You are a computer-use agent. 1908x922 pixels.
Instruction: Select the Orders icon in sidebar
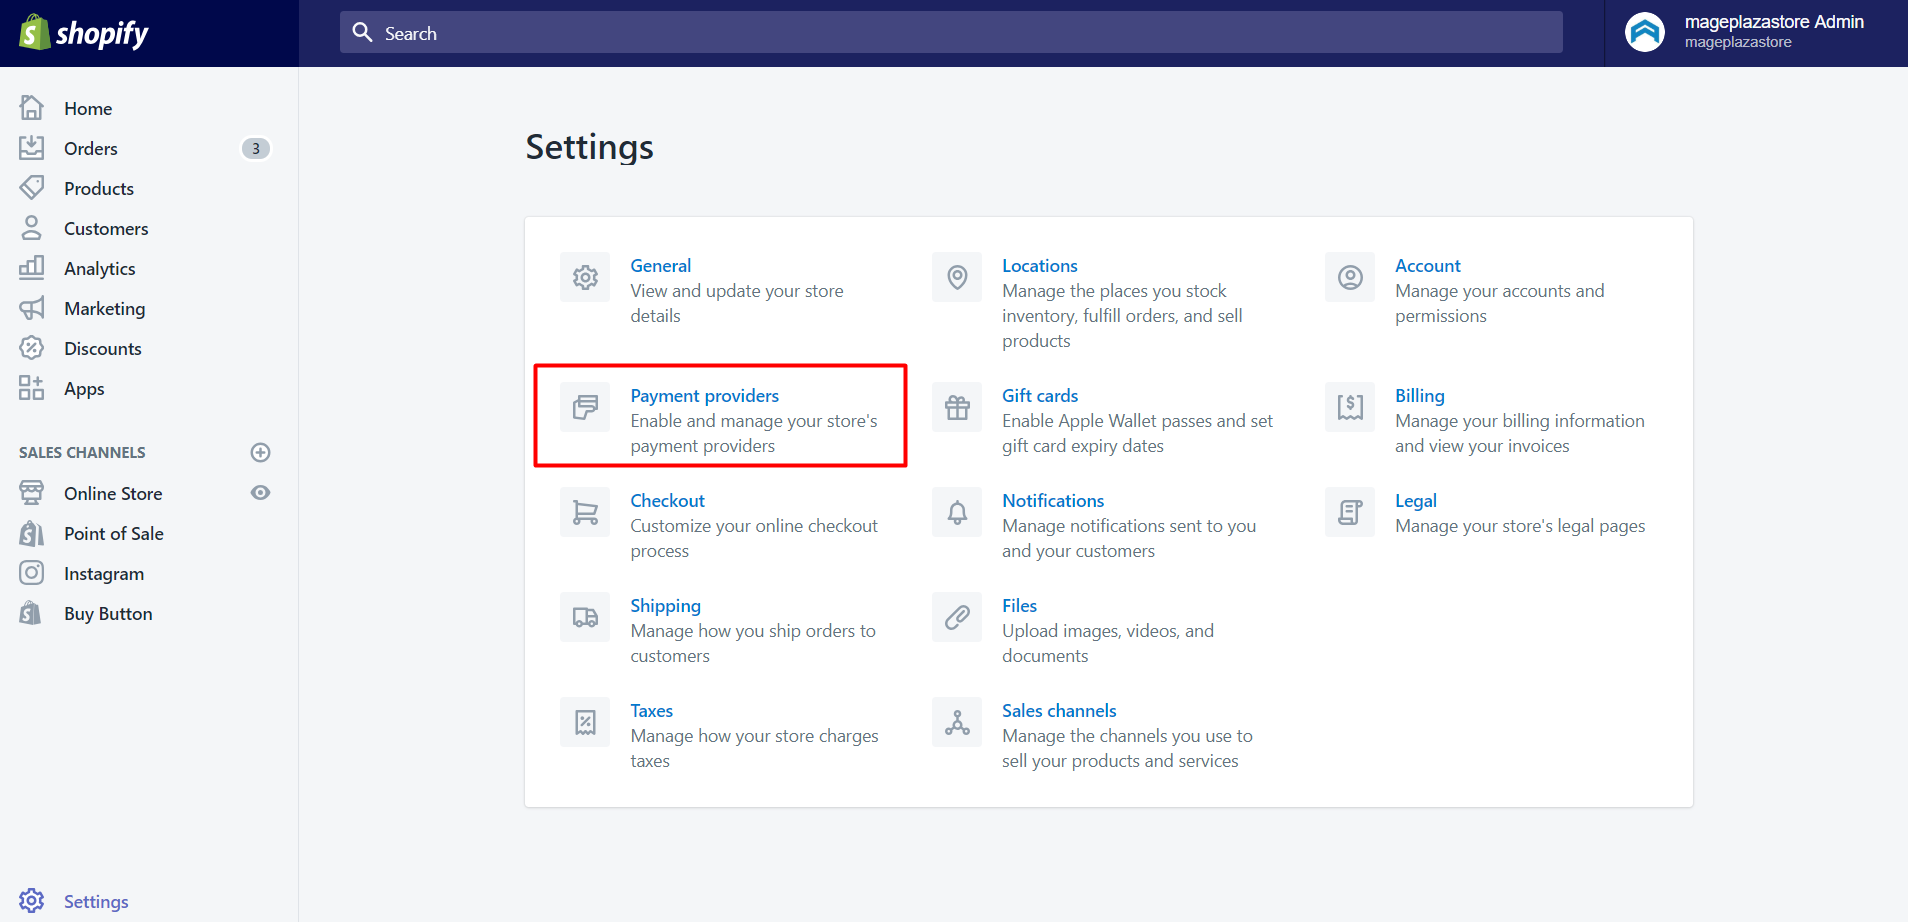pyautogui.click(x=31, y=148)
